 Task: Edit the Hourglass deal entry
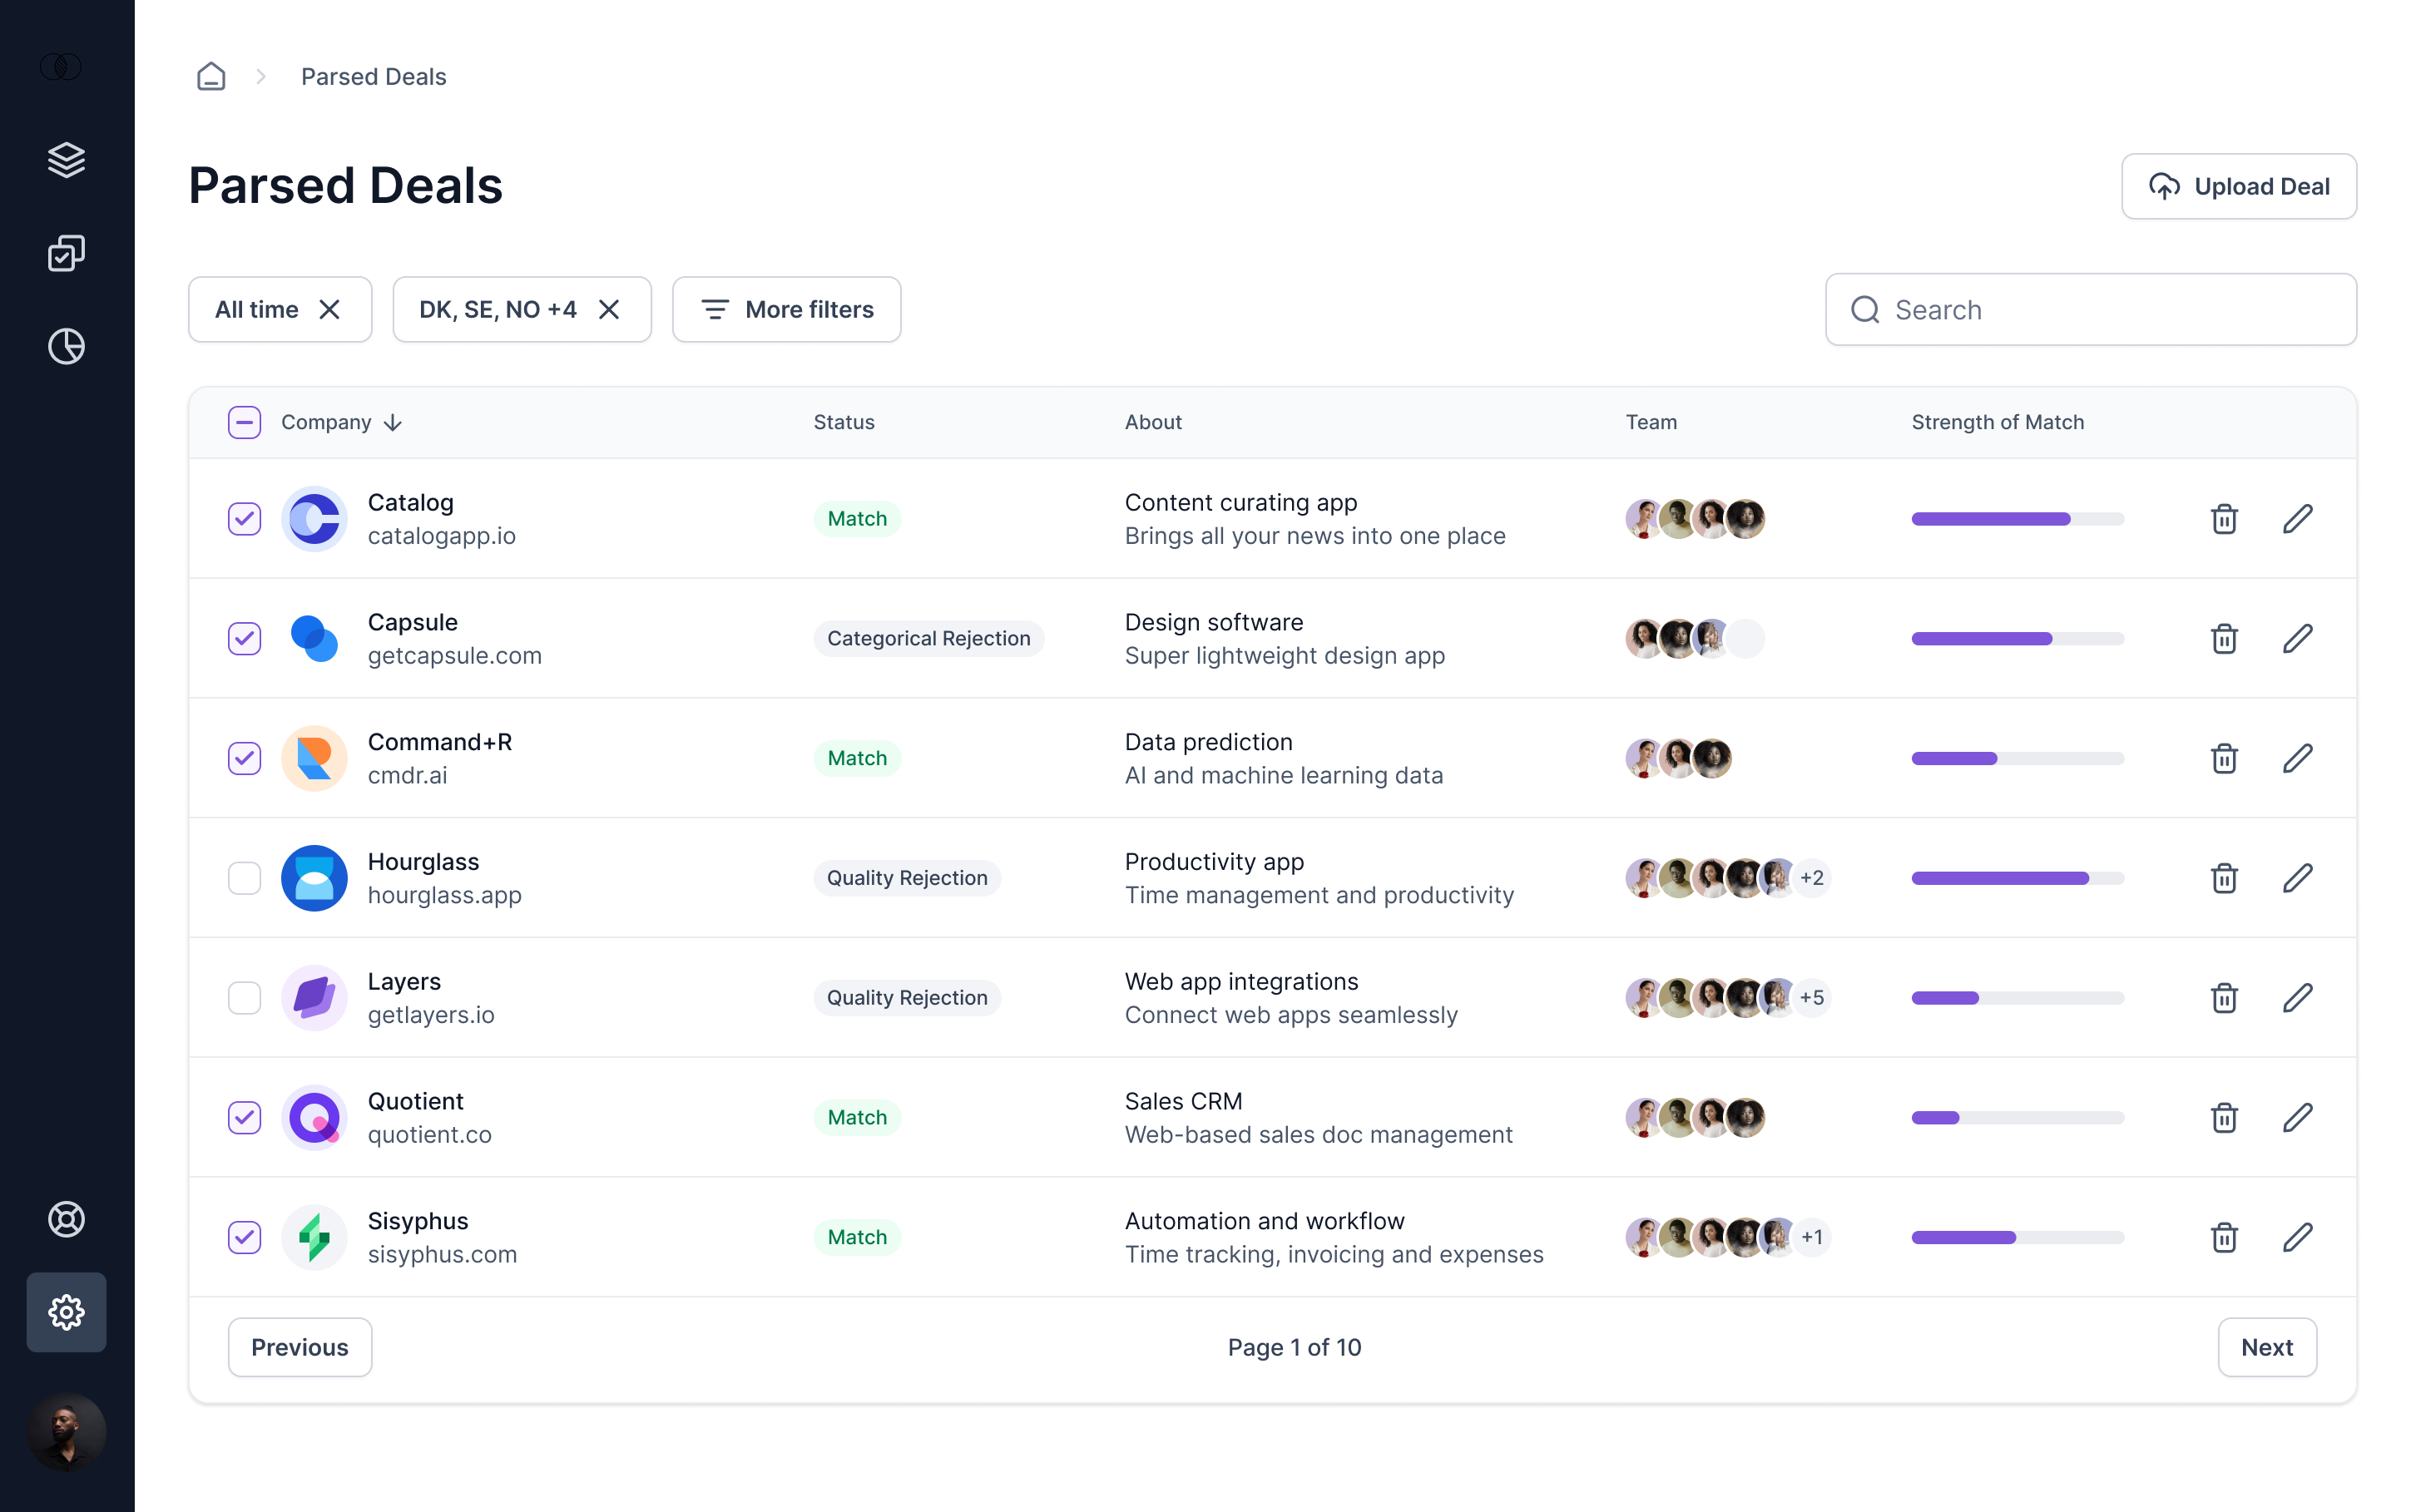tap(2297, 877)
